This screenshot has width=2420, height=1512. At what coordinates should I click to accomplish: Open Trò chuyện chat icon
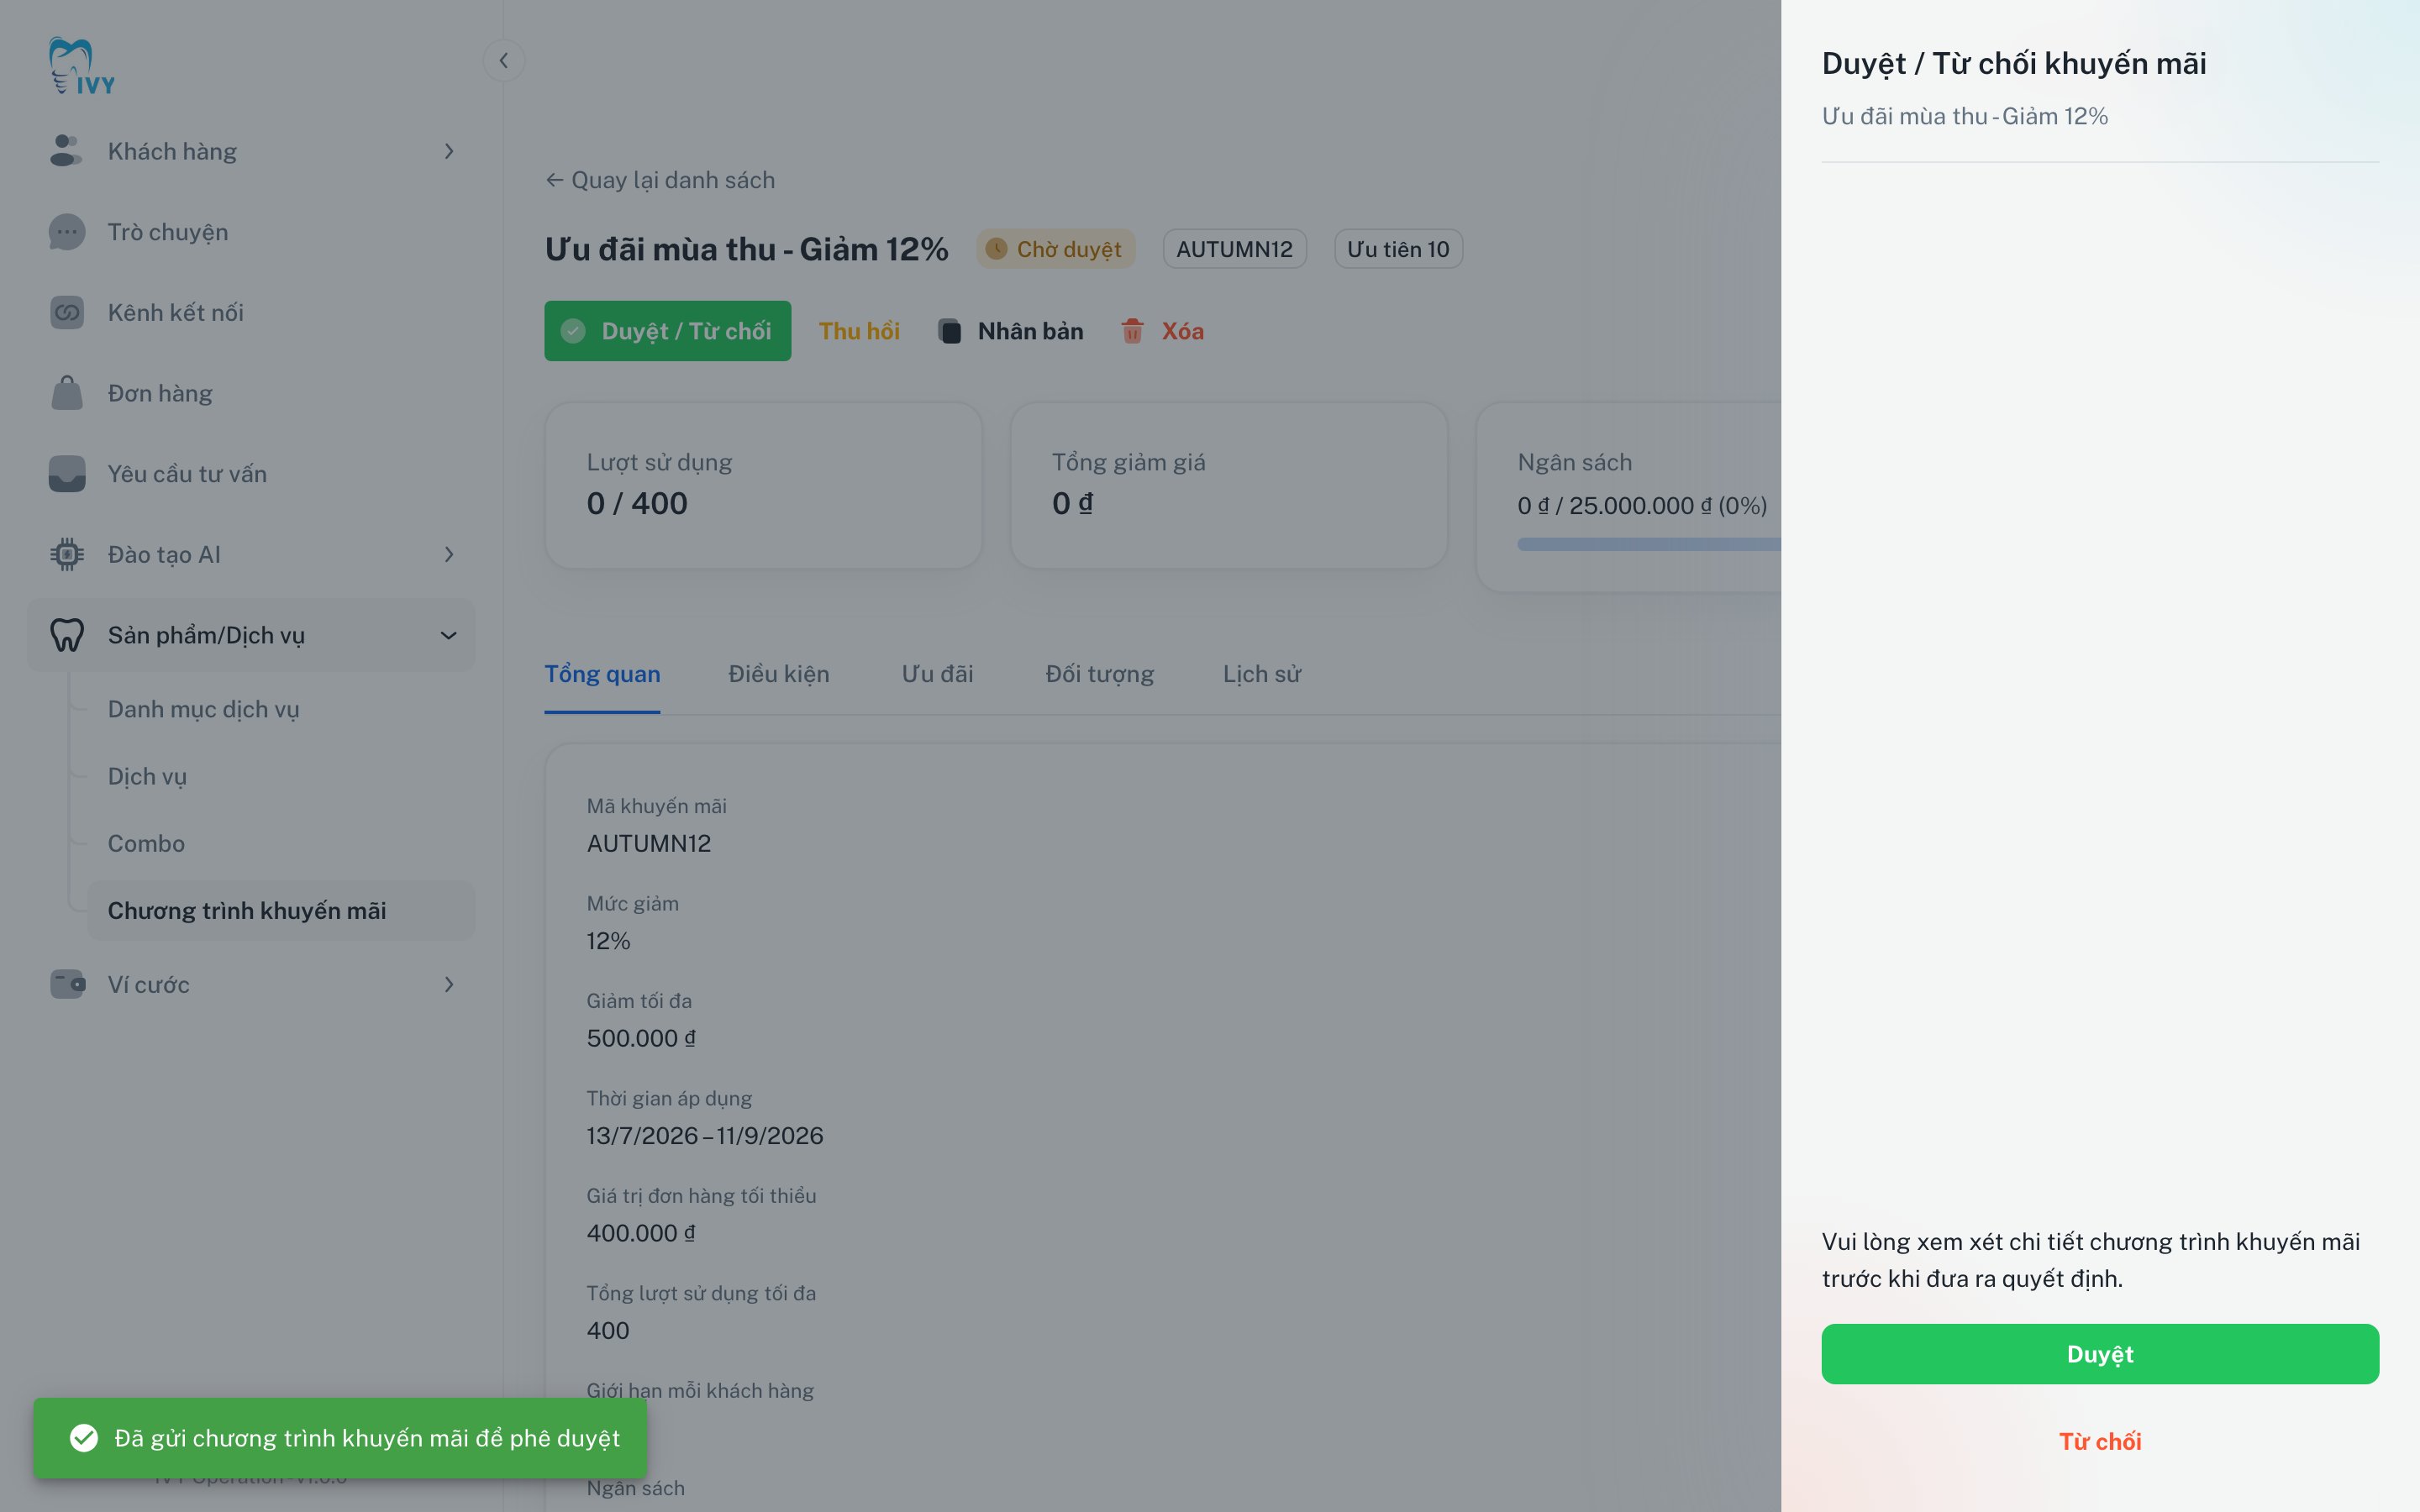(x=67, y=232)
